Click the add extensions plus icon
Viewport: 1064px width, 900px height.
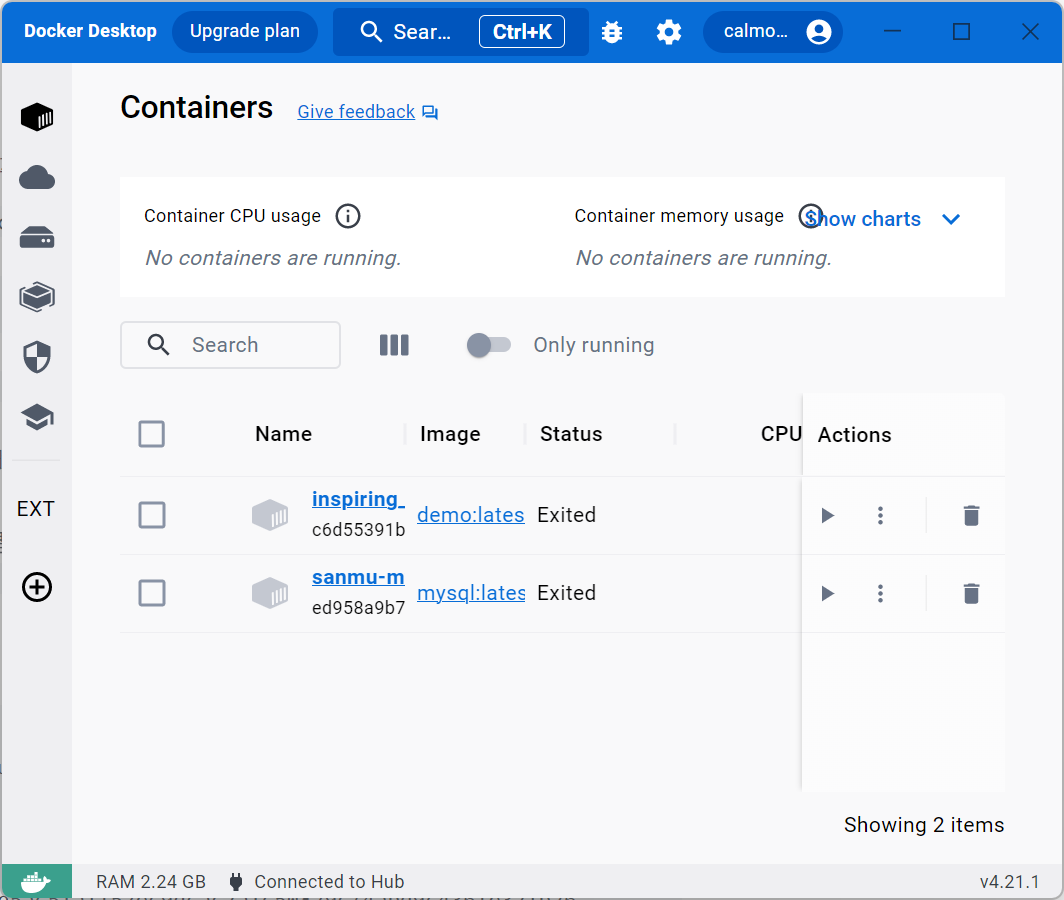tap(37, 587)
